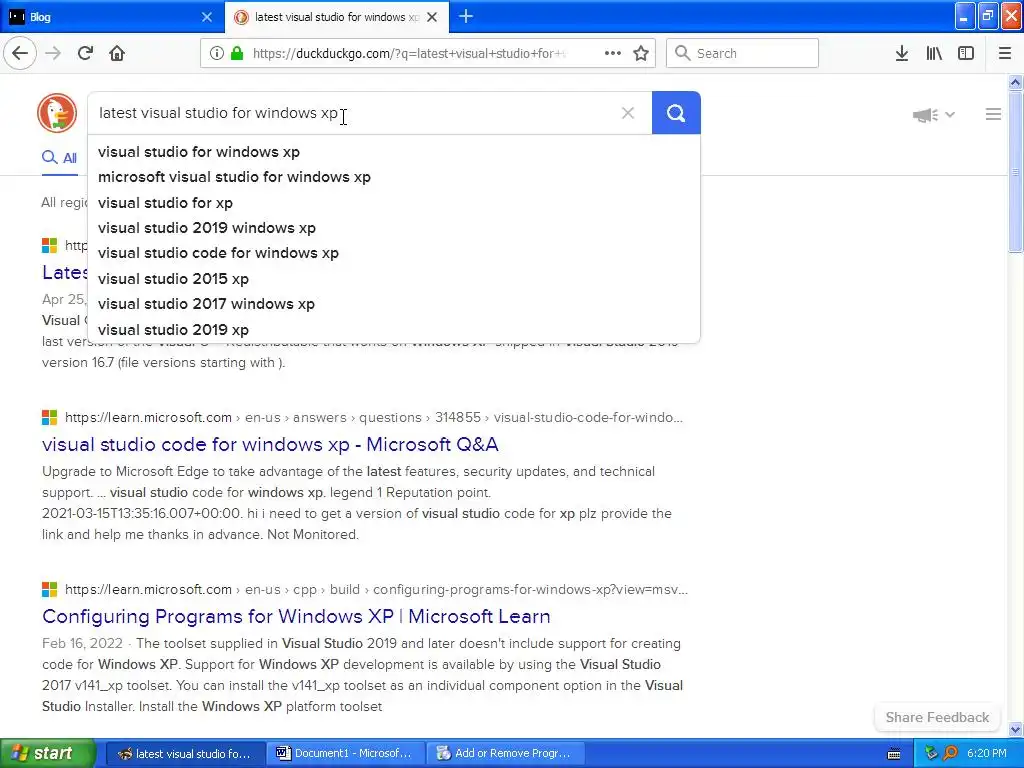Click the on-screen keyboard tray icon
This screenshot has height=768, width=1024.
point(894,754)
